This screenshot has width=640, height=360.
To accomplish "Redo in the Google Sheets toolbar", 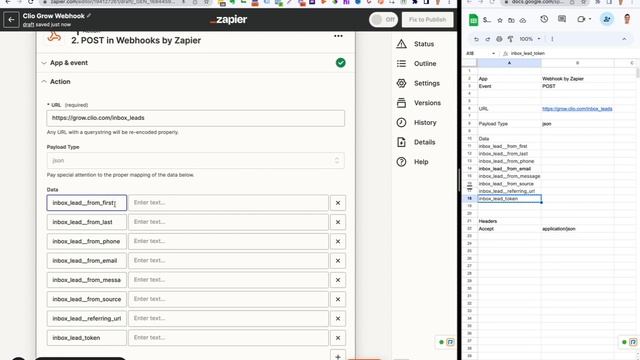I will click(487, 39).
